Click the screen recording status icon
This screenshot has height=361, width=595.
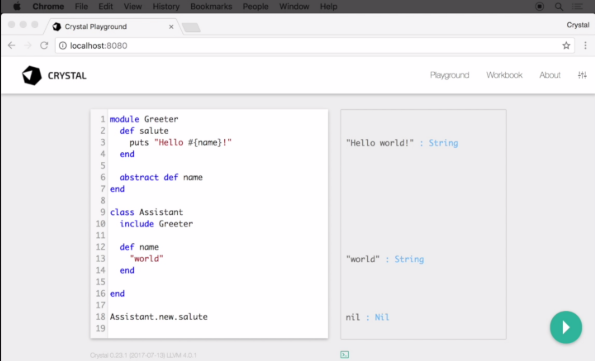coord(540,6)
